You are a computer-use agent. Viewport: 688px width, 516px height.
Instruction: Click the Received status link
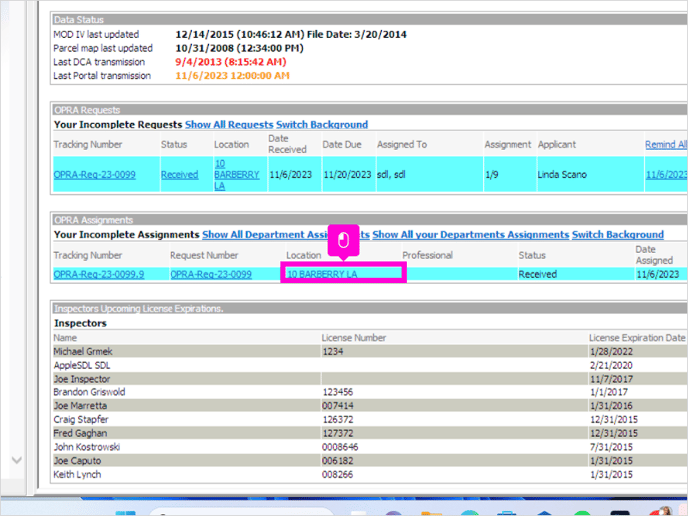179,175
